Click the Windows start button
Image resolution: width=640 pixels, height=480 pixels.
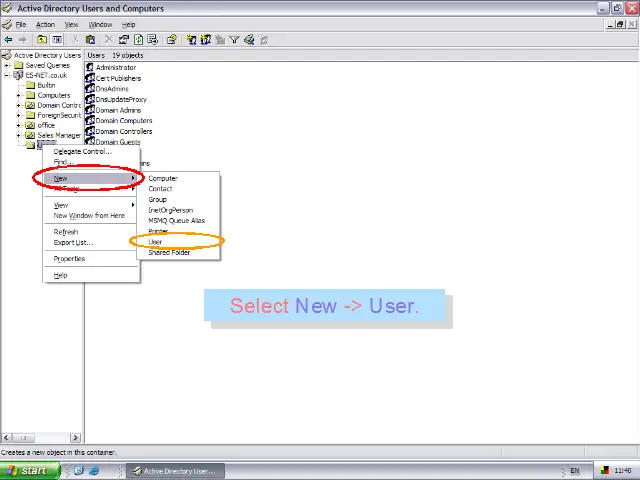[30, 471]
